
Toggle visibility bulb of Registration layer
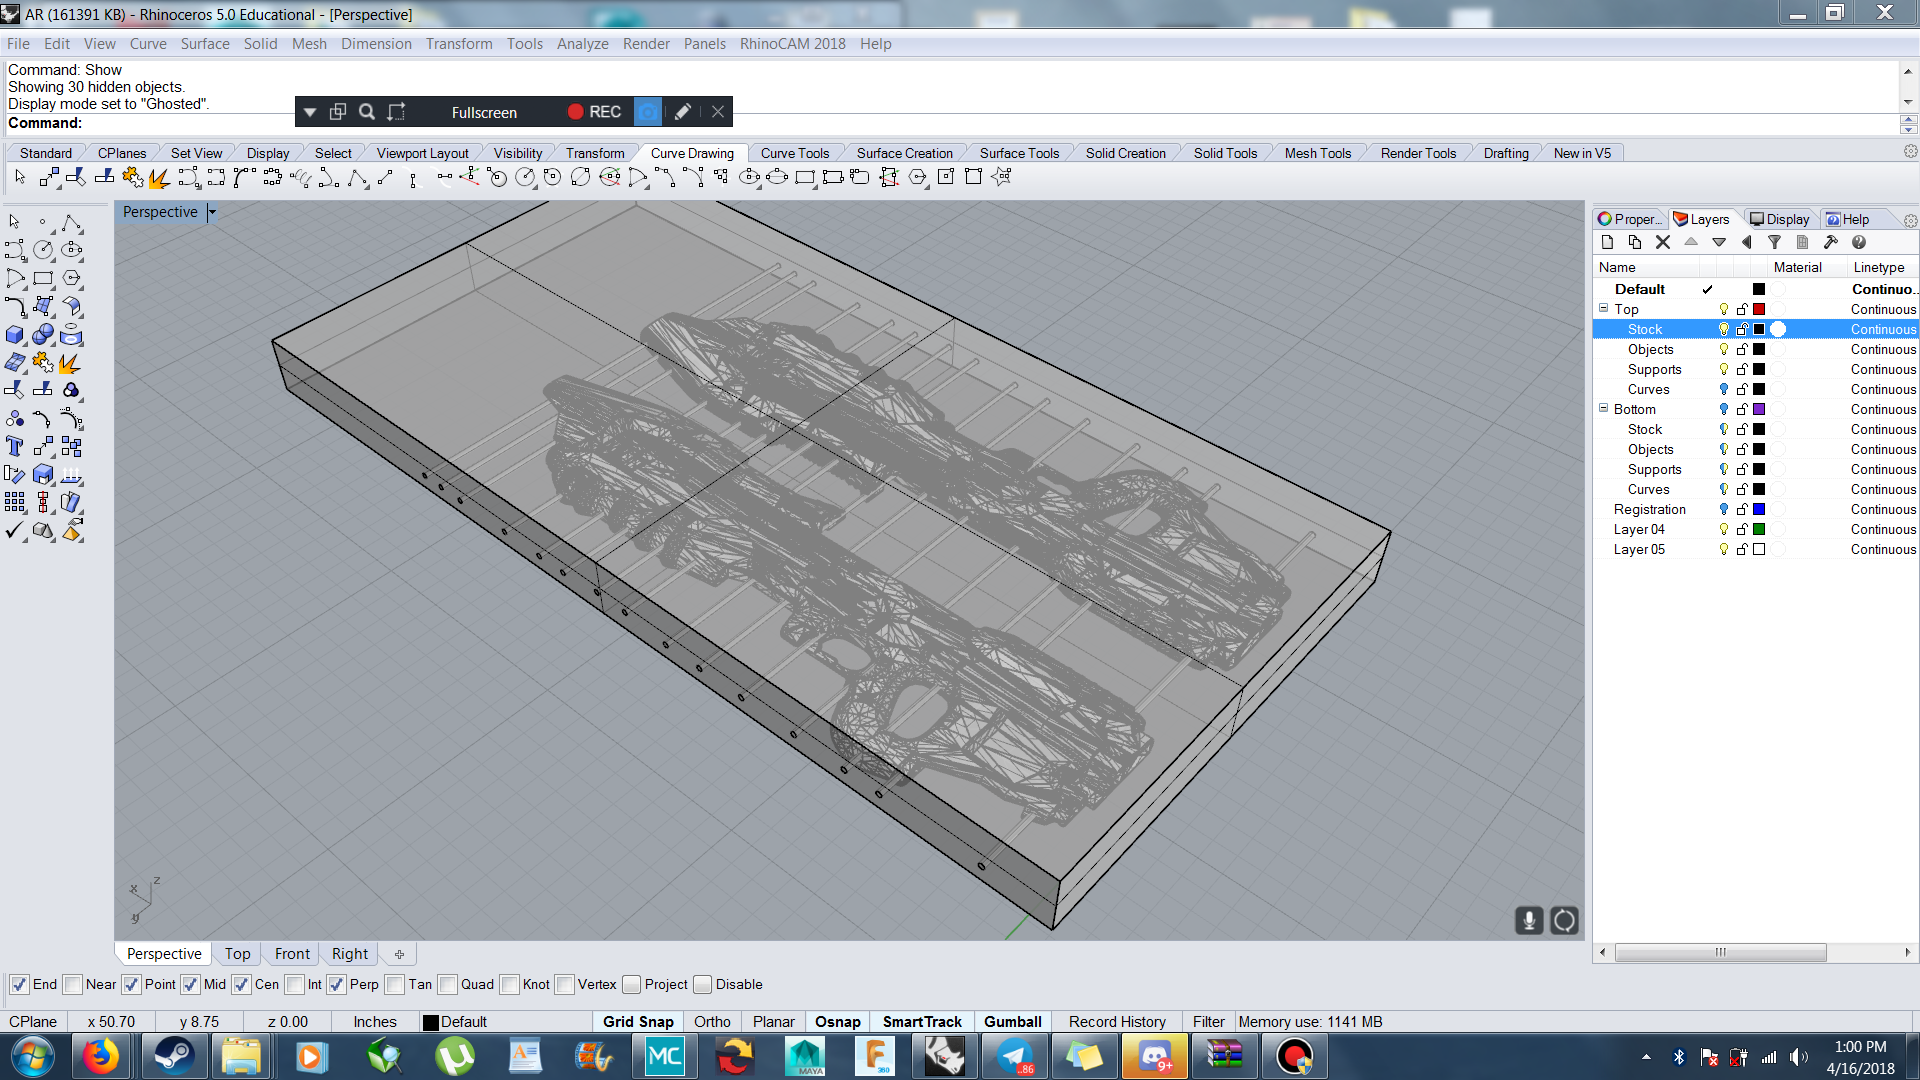pyautogui.click(x=1723, y=509)
